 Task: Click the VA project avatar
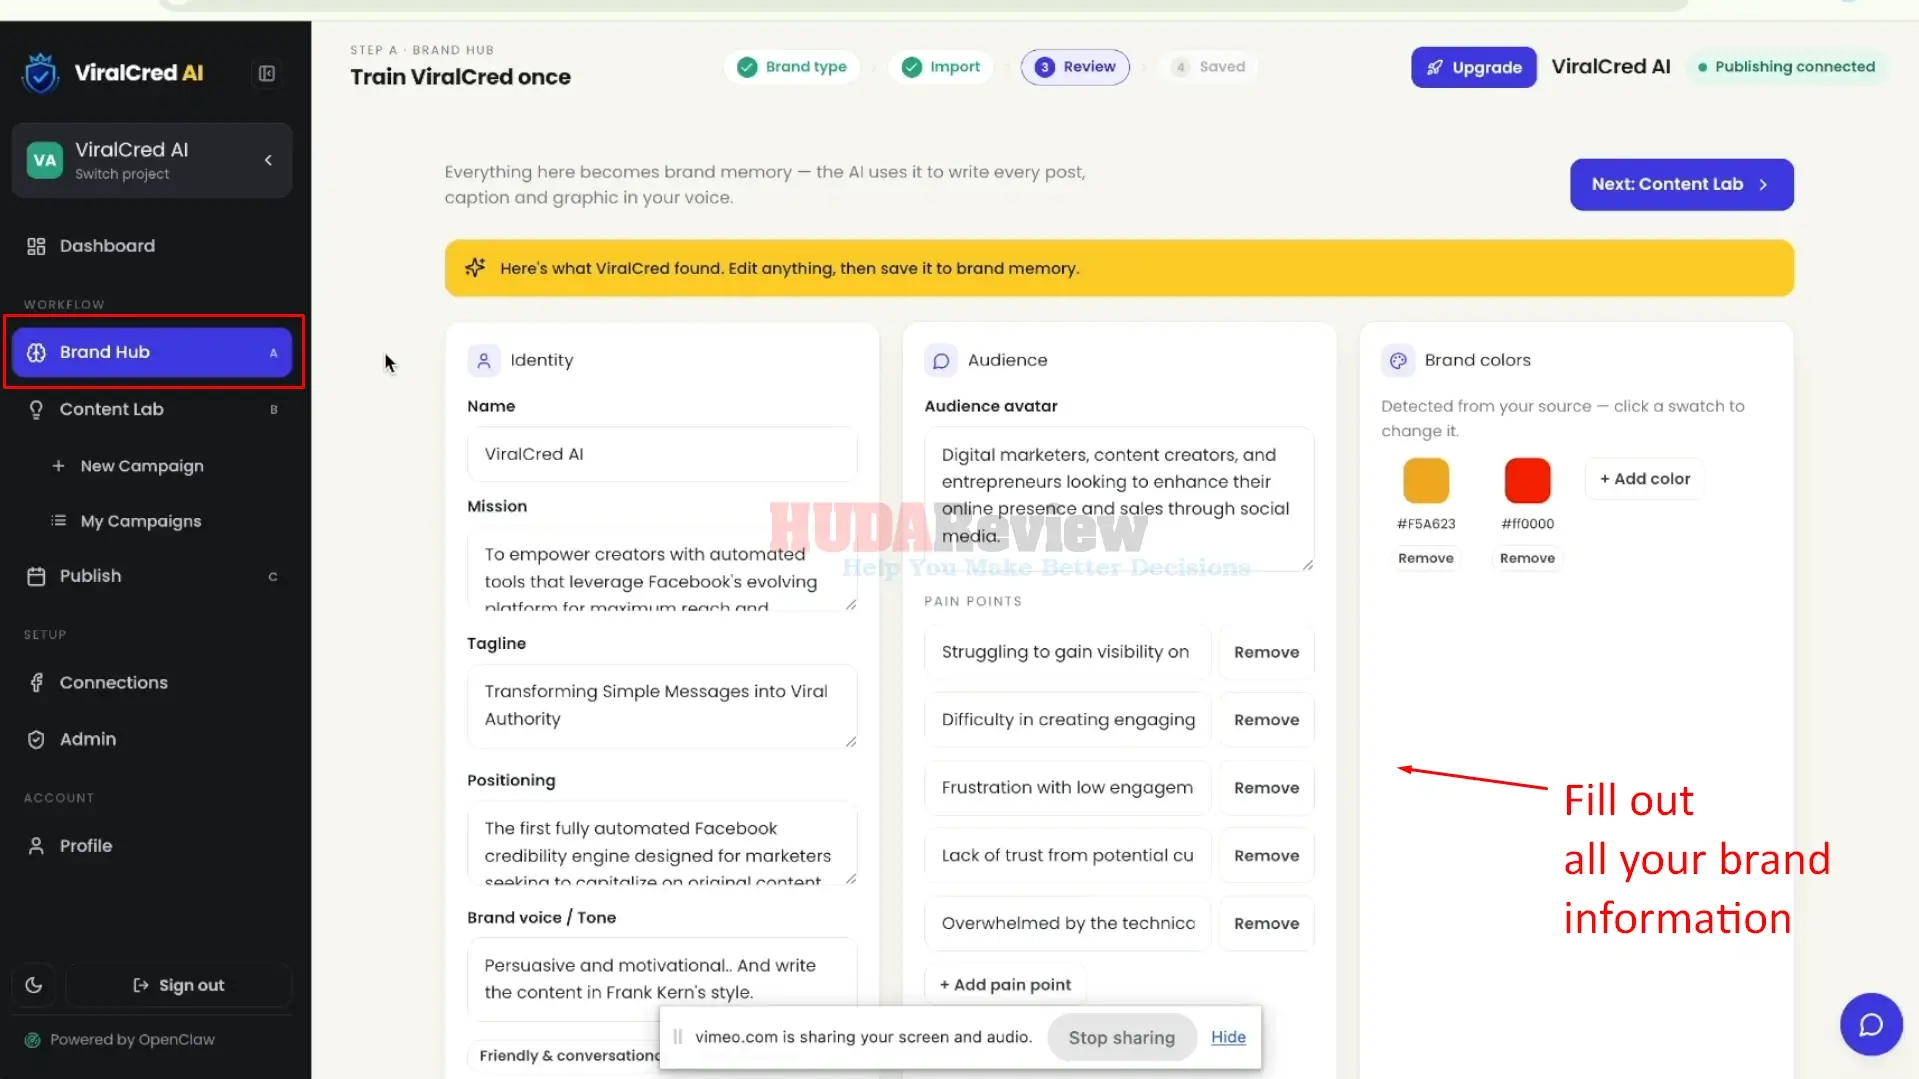[x=44, y=160]
